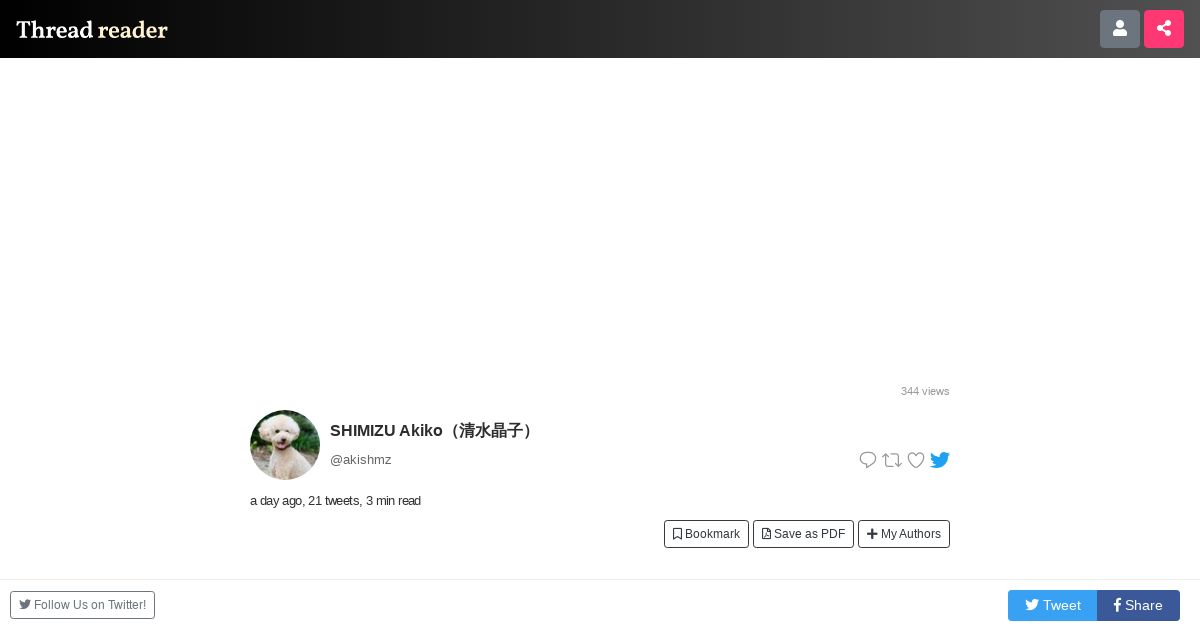Bookmark this thread
The image size is (1200, 630).
tap(706, 534)
